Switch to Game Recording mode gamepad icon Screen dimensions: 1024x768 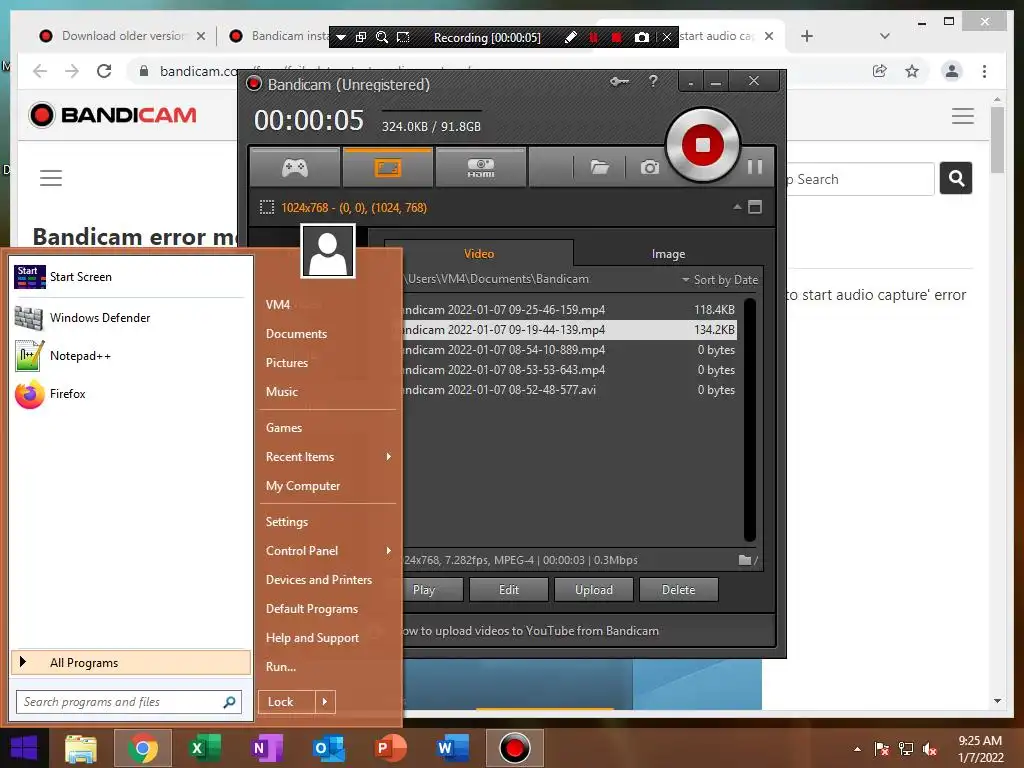pos(295,168)
